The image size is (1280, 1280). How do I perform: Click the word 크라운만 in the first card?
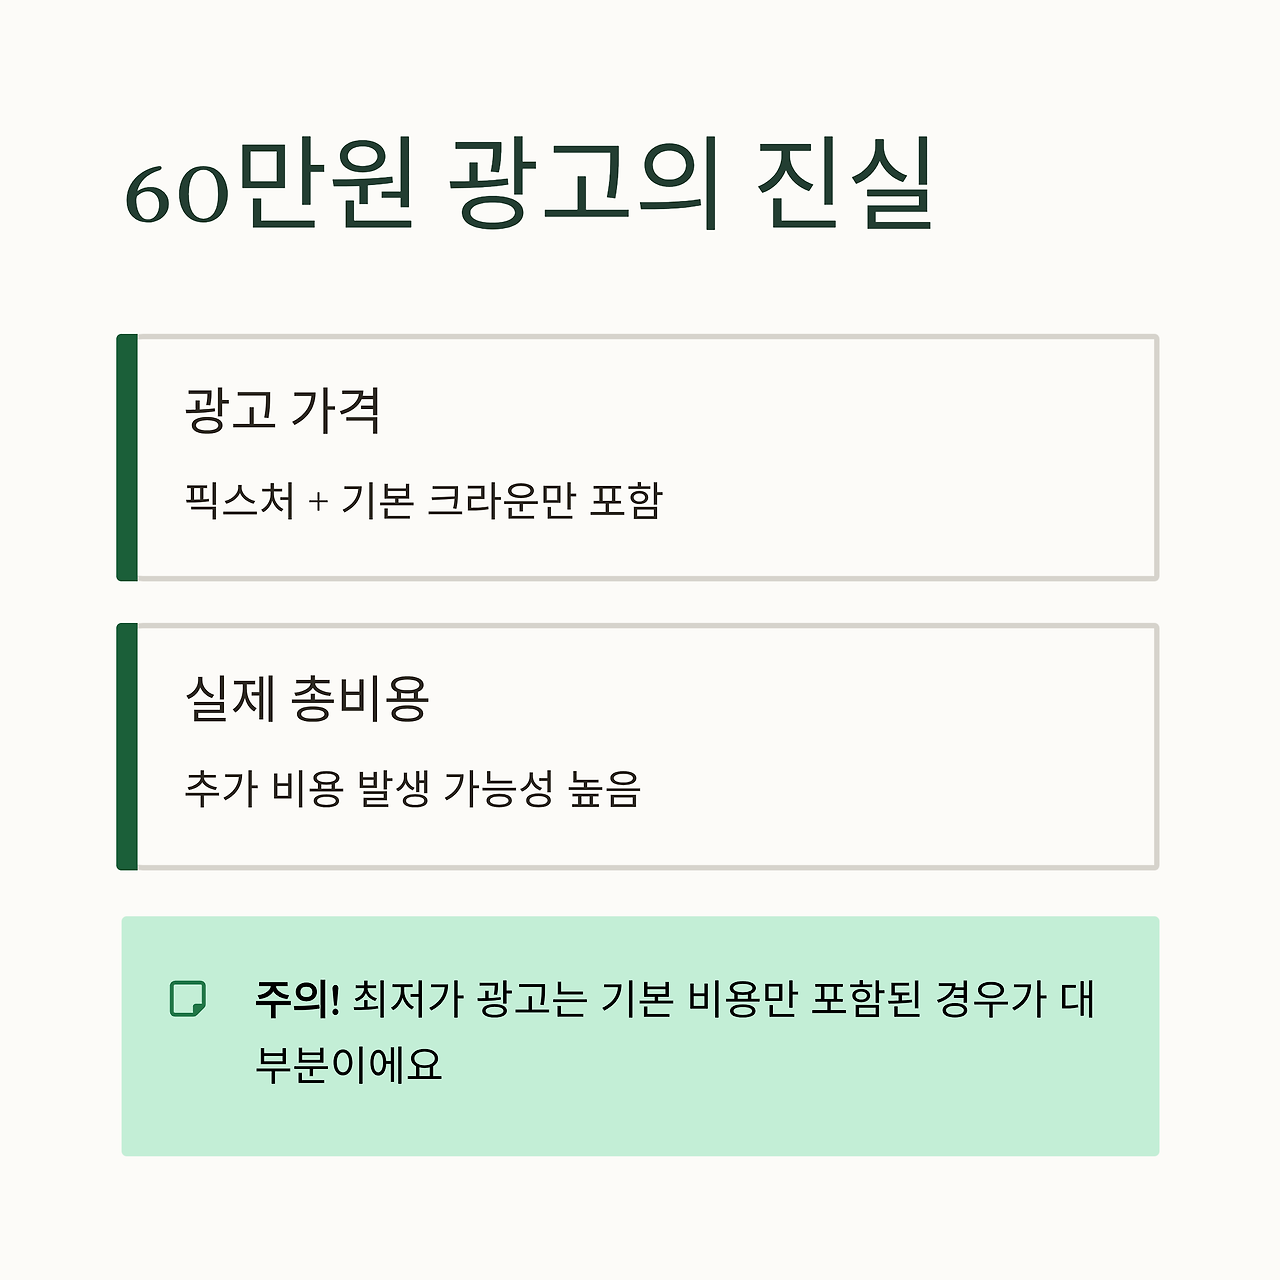[501, 500]
